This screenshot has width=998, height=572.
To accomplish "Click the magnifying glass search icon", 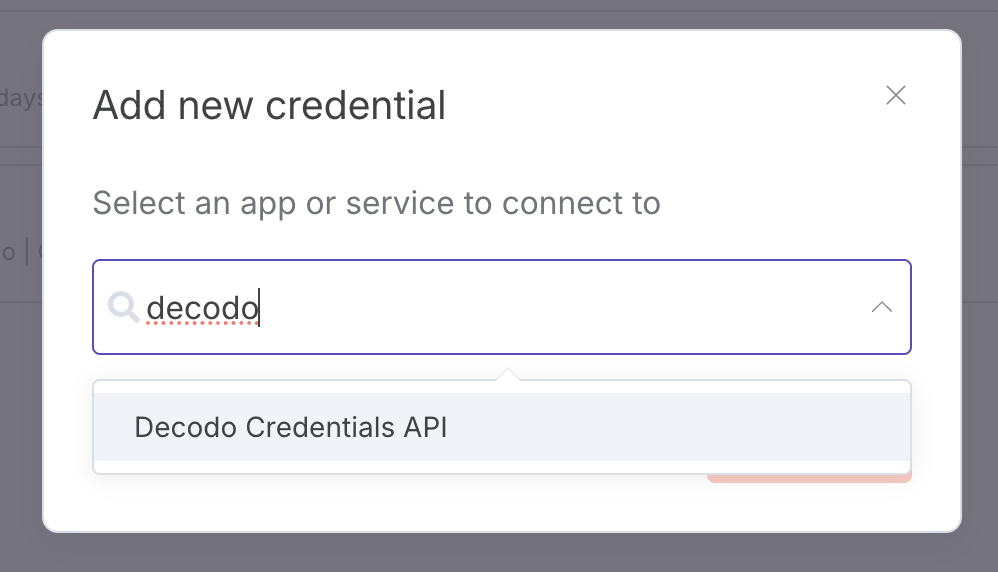I will pos(123,307).
